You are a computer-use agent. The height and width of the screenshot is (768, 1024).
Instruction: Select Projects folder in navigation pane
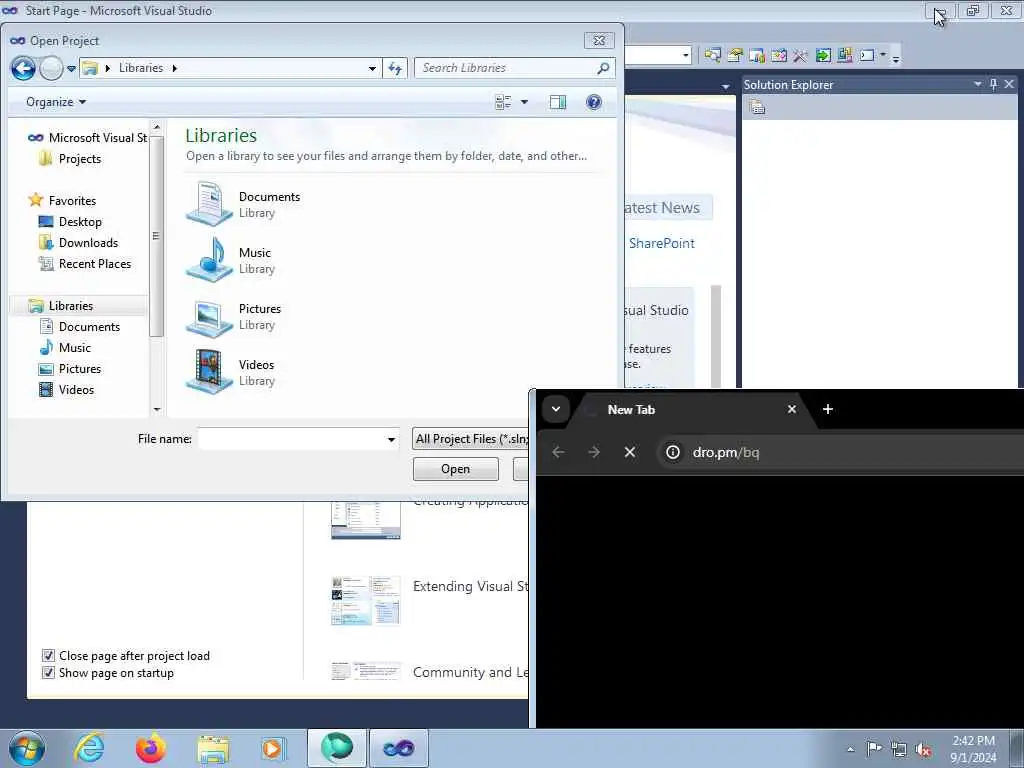click(71, 159)
